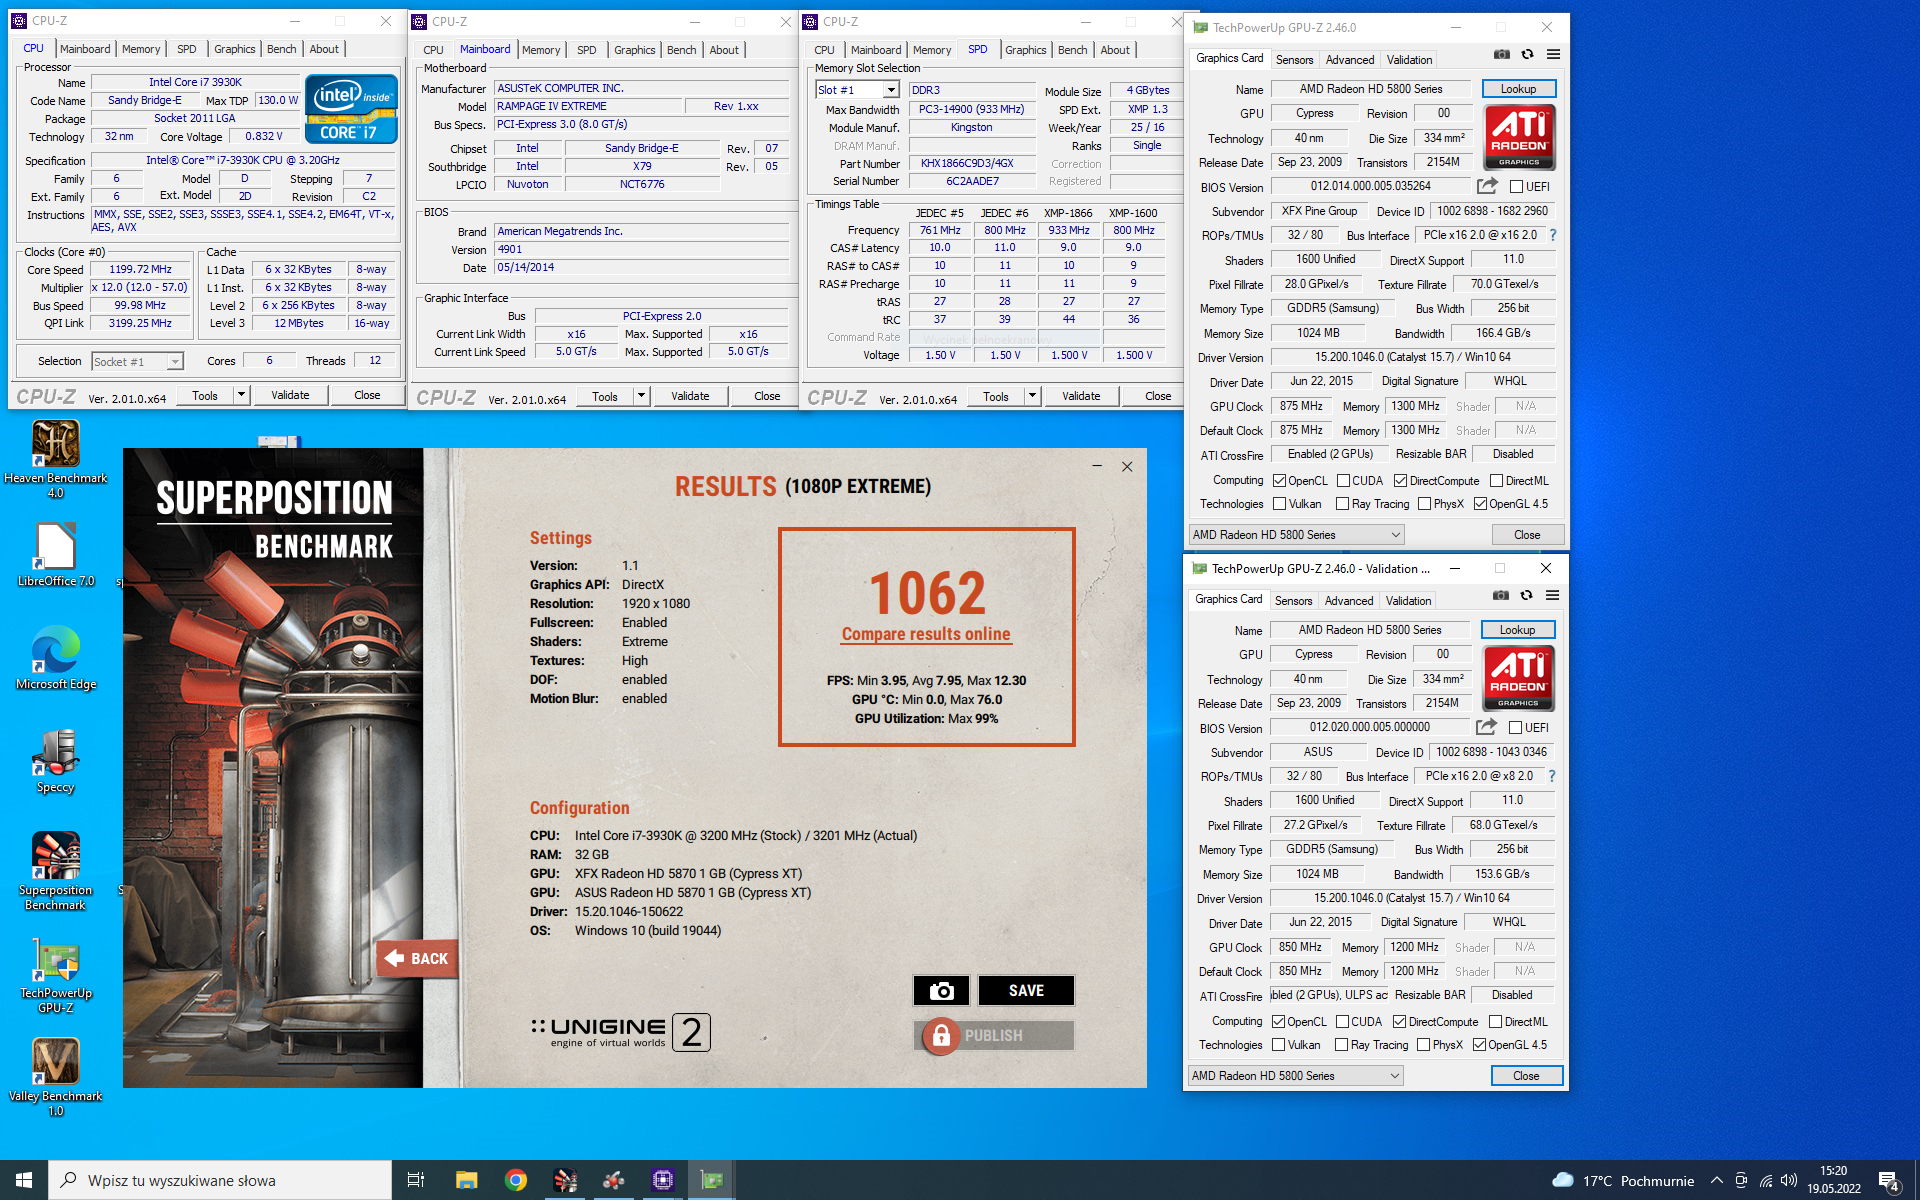Click bus interface question mark in bottom GPU-Z
The image size is (1920, 1200).
(x=1552, y=776)
